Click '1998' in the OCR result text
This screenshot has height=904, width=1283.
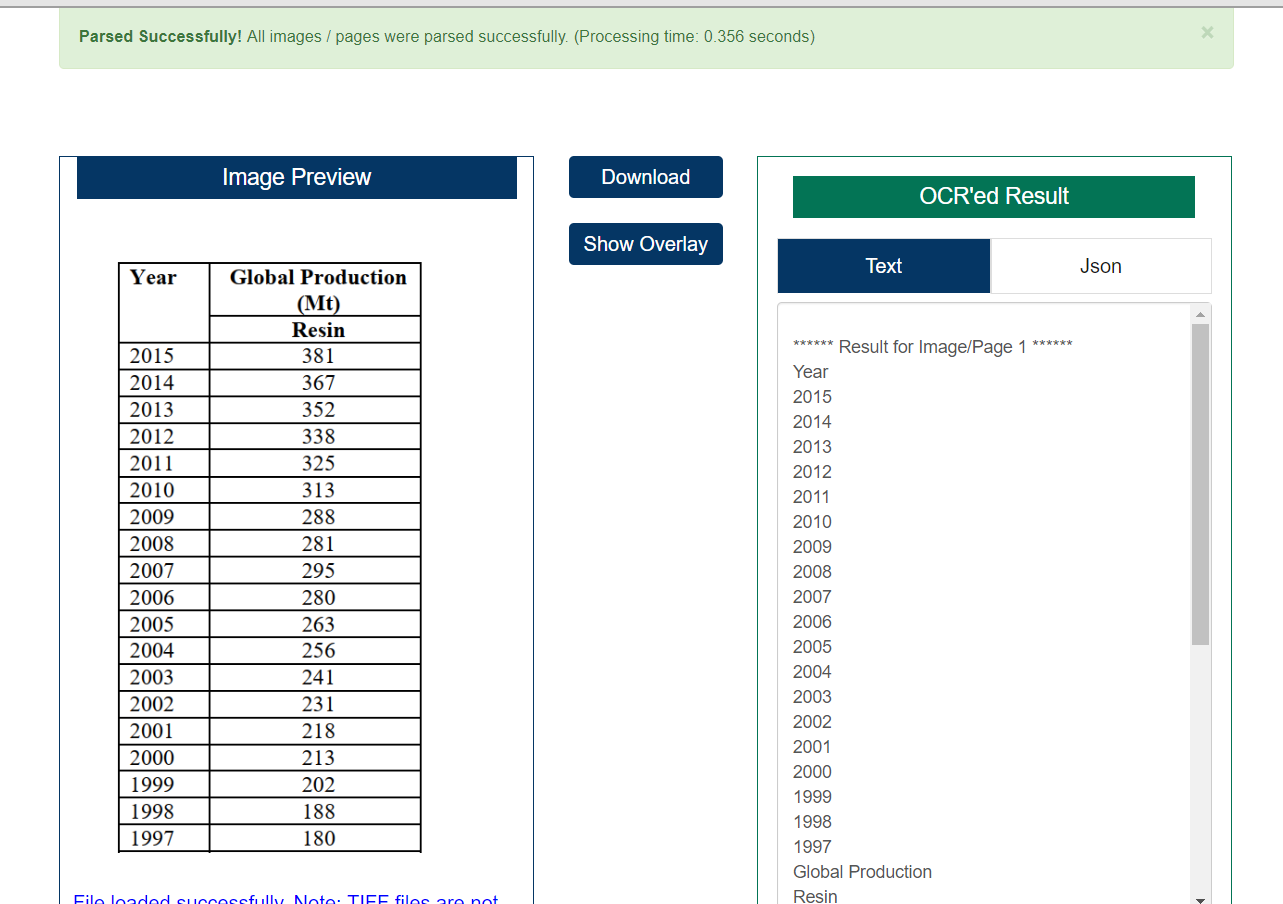point(812,822)
